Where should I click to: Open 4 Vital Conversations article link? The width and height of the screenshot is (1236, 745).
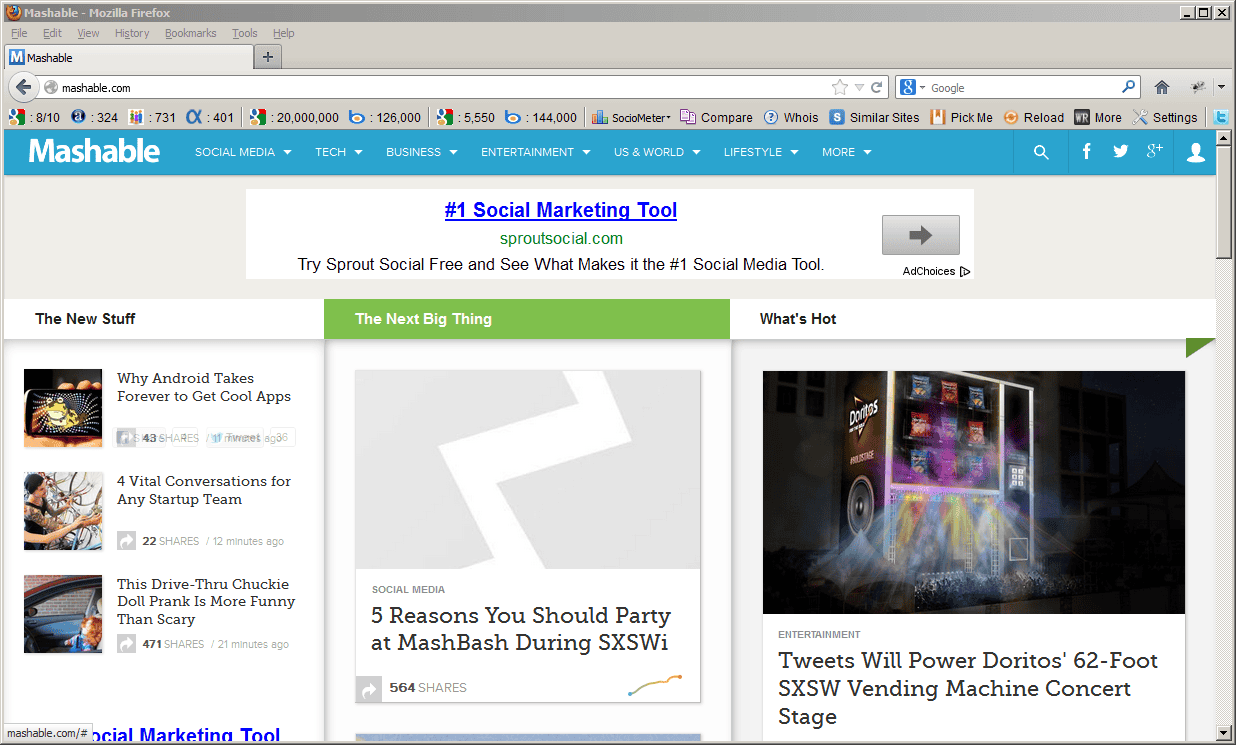[204, 490]
